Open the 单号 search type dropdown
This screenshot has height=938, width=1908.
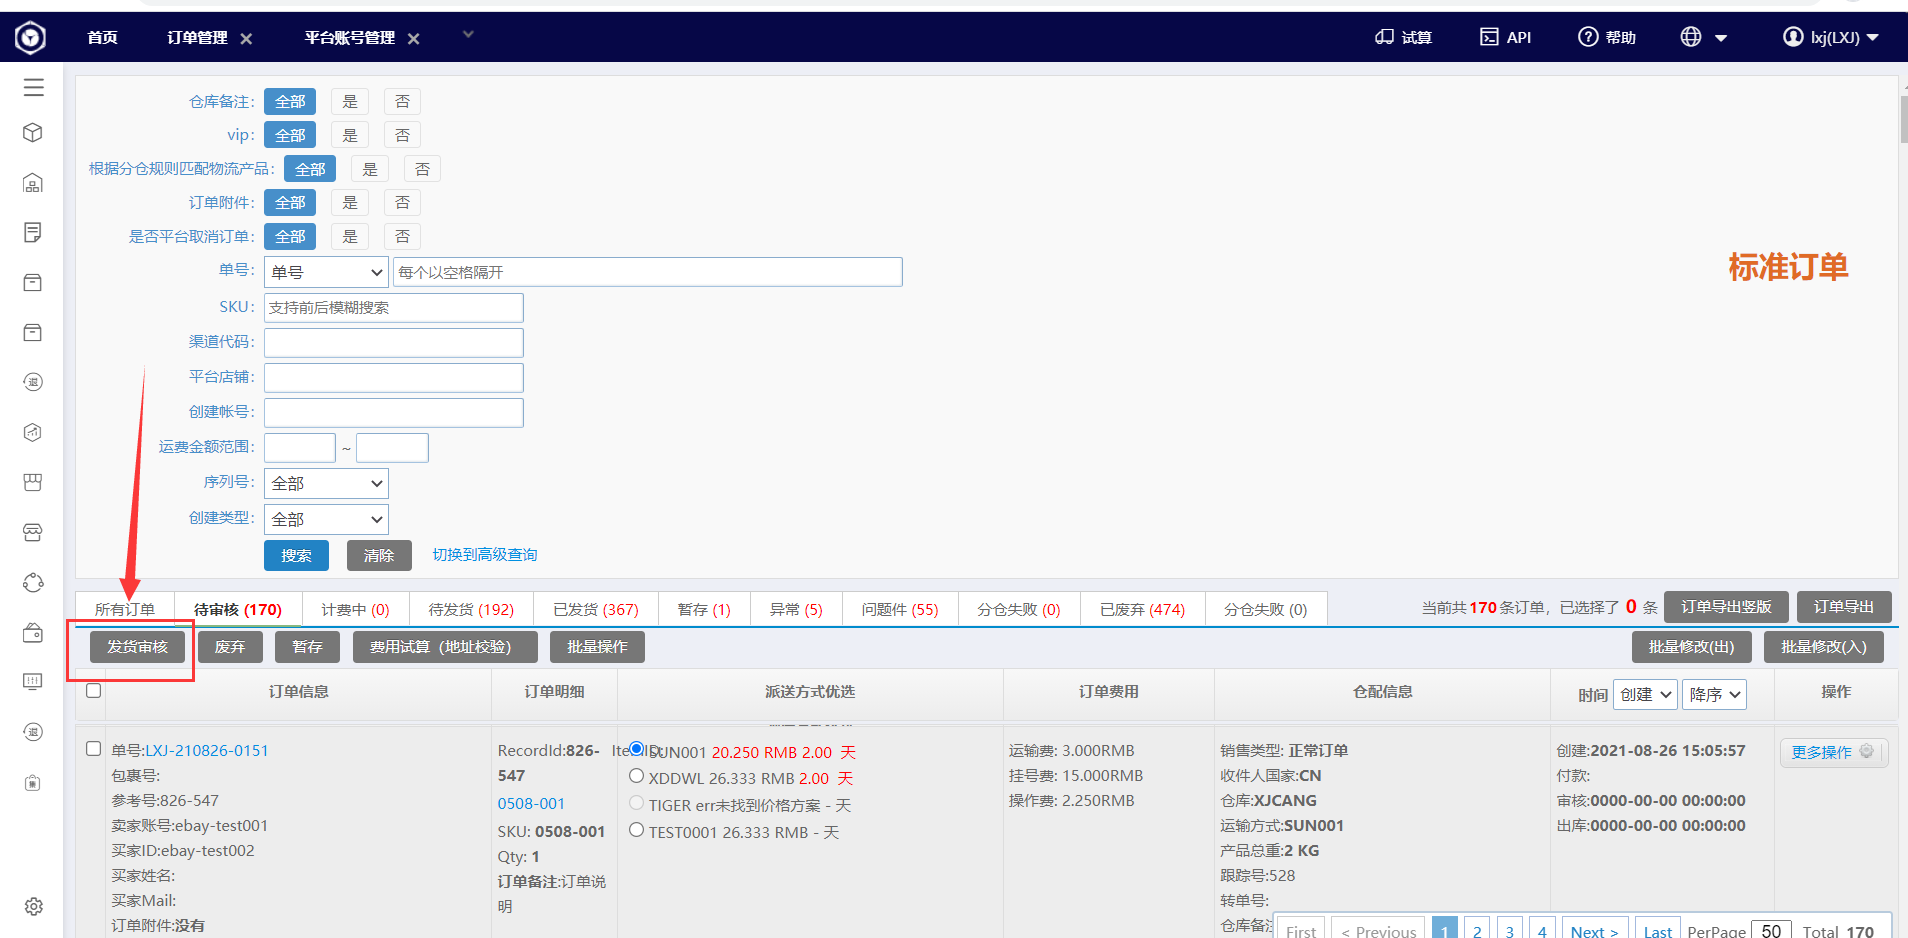325,271
